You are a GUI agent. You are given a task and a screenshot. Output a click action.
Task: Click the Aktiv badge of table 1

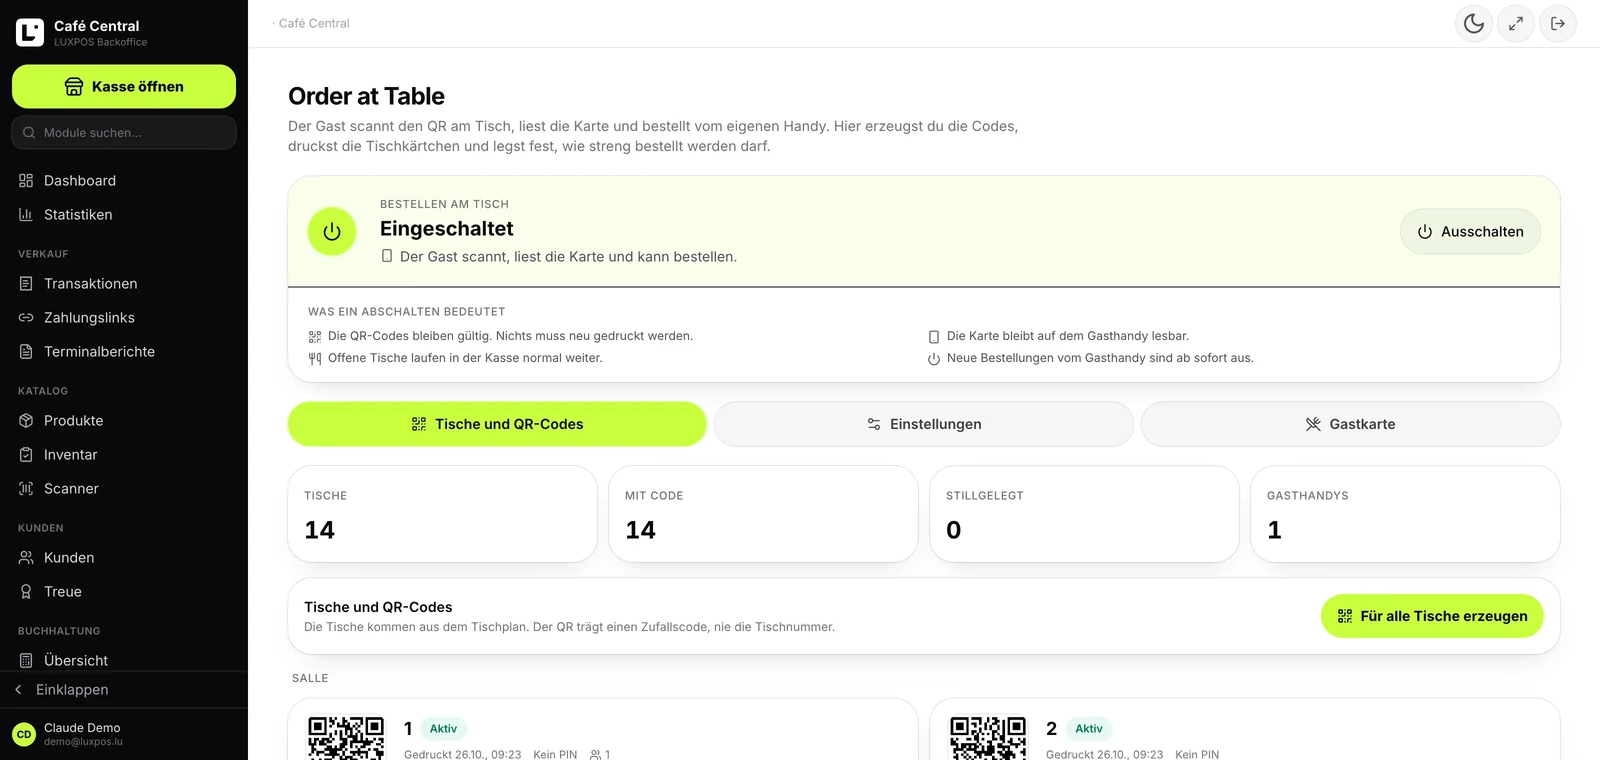click(443, 729)
